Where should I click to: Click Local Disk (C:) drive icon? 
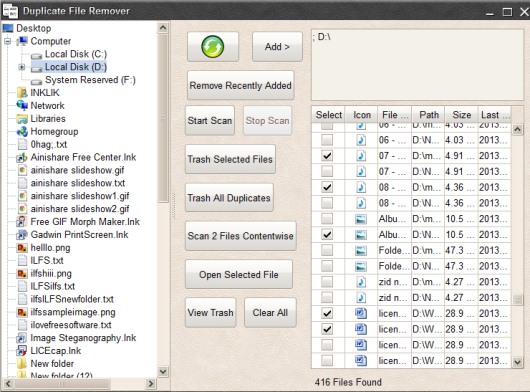pyautogui.click(x=37, y=55)
